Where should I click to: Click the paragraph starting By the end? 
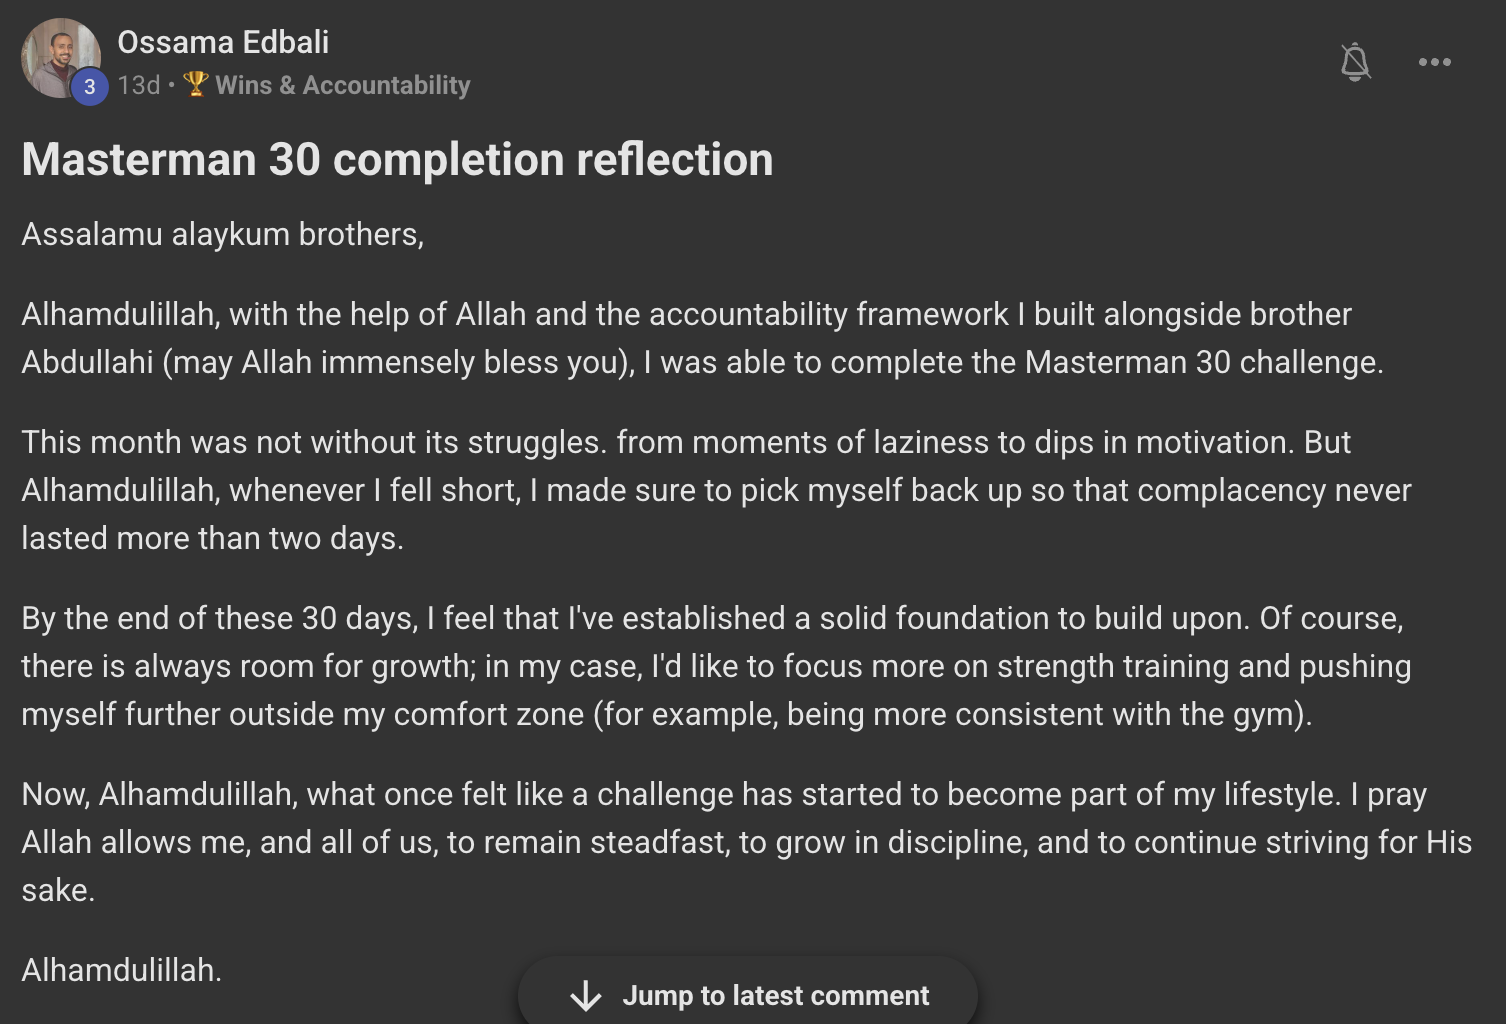point(700,666)
